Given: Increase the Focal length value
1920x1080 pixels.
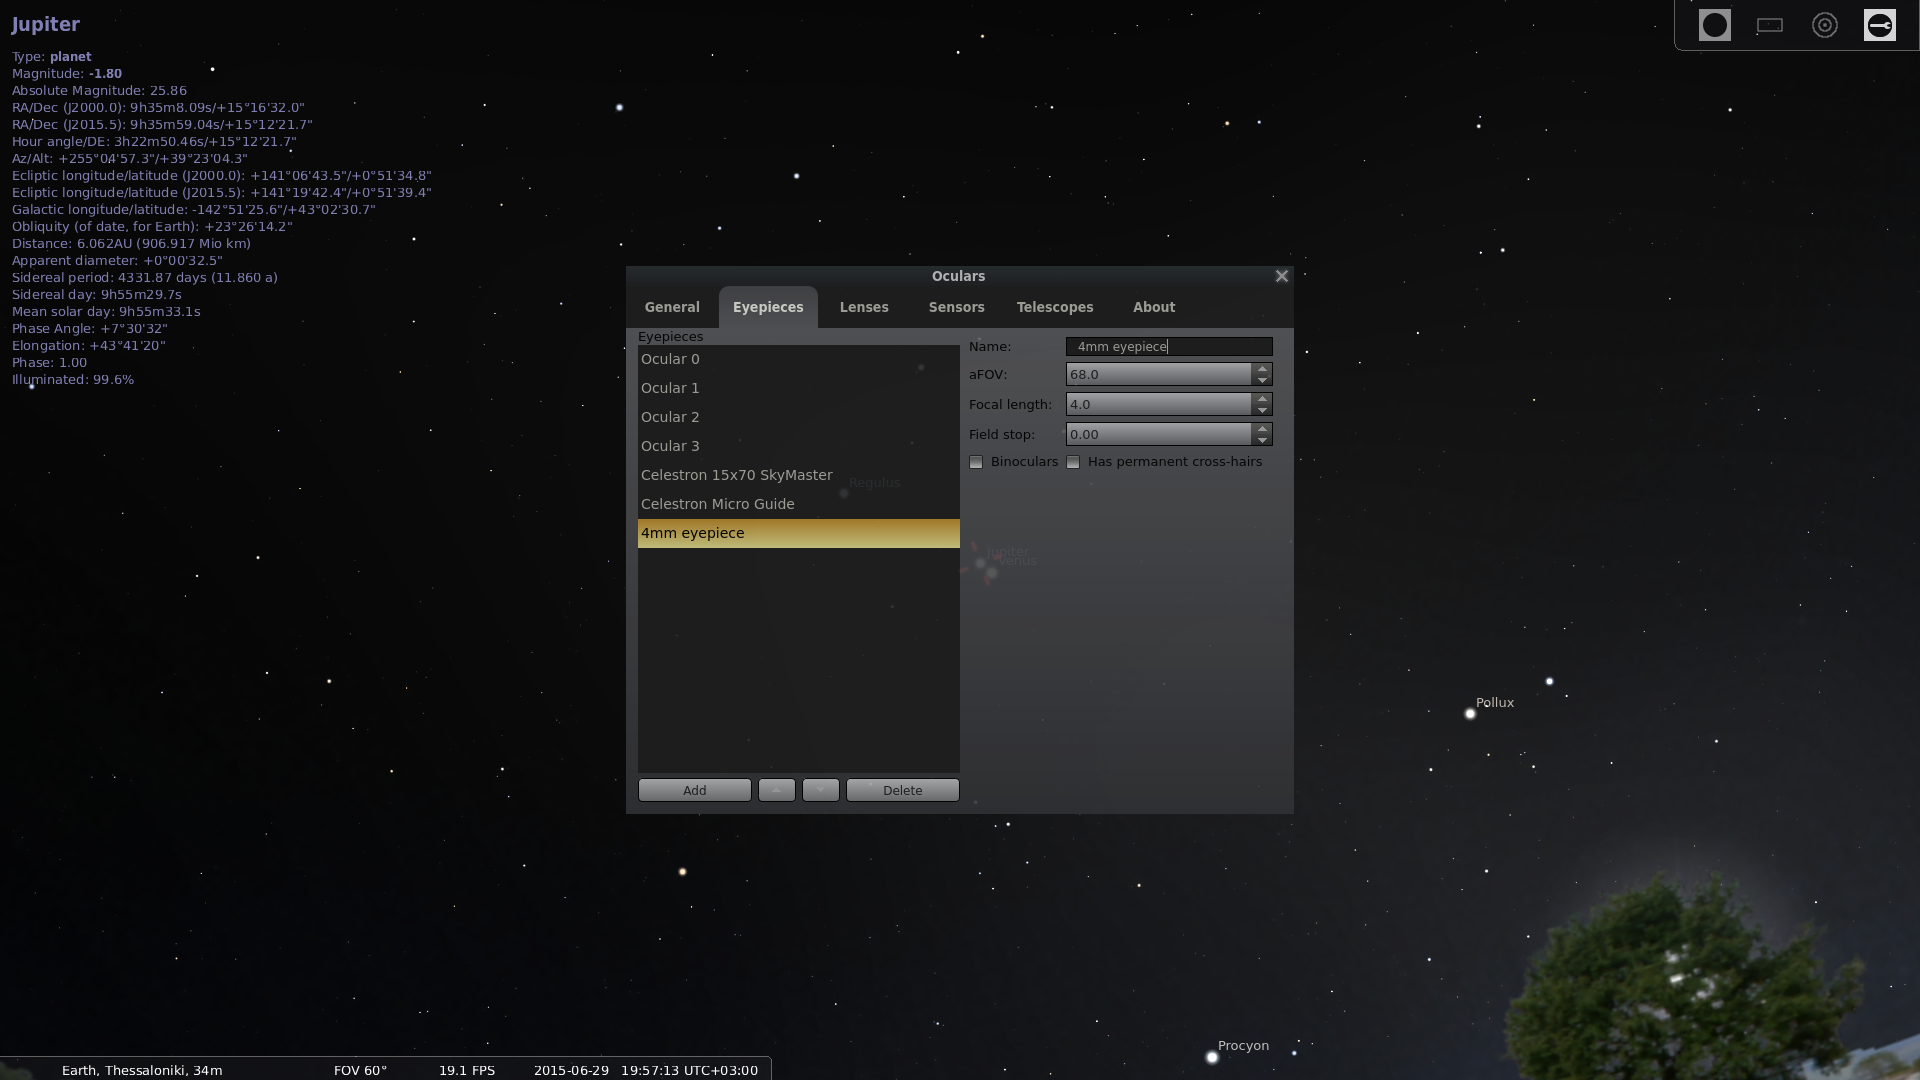Looking at the screenshot, I should pos(1262,399).
